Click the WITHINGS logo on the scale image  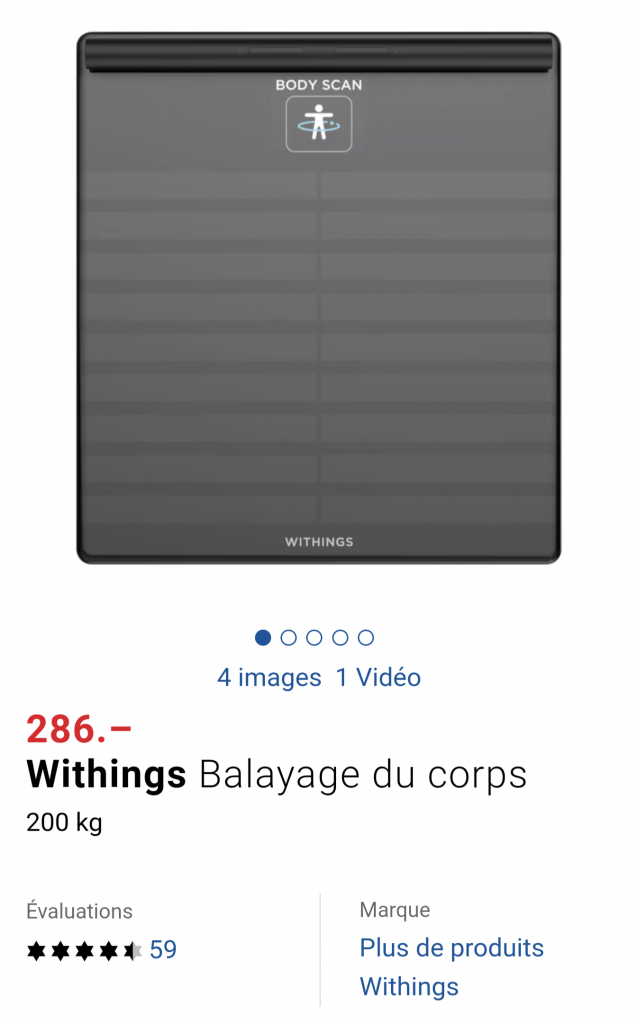tap(319, 542)
